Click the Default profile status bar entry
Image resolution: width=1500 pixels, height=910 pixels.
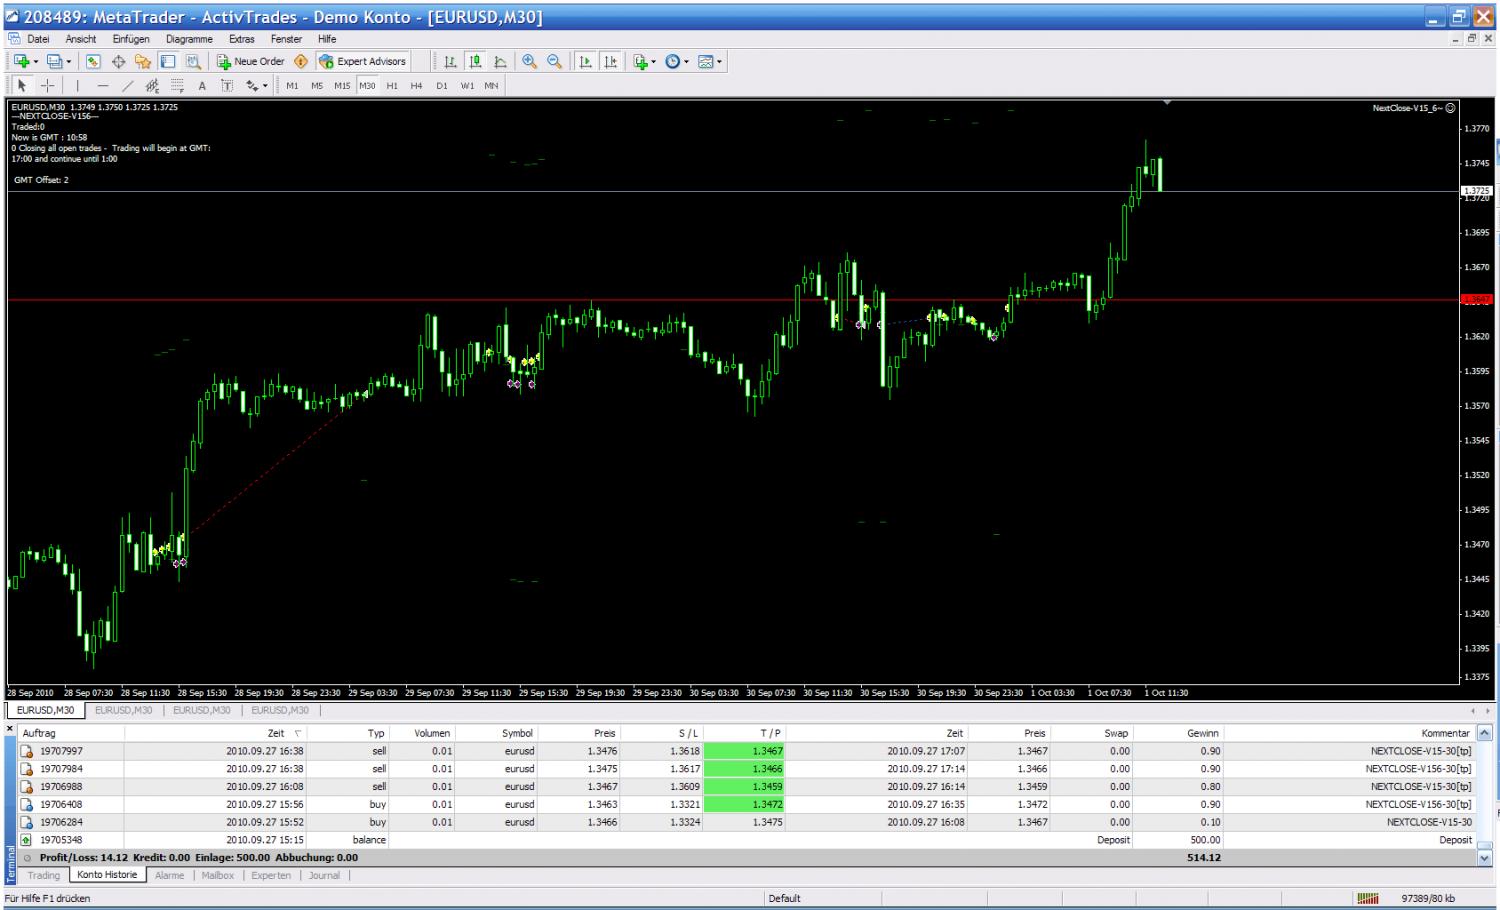(784, 898)
